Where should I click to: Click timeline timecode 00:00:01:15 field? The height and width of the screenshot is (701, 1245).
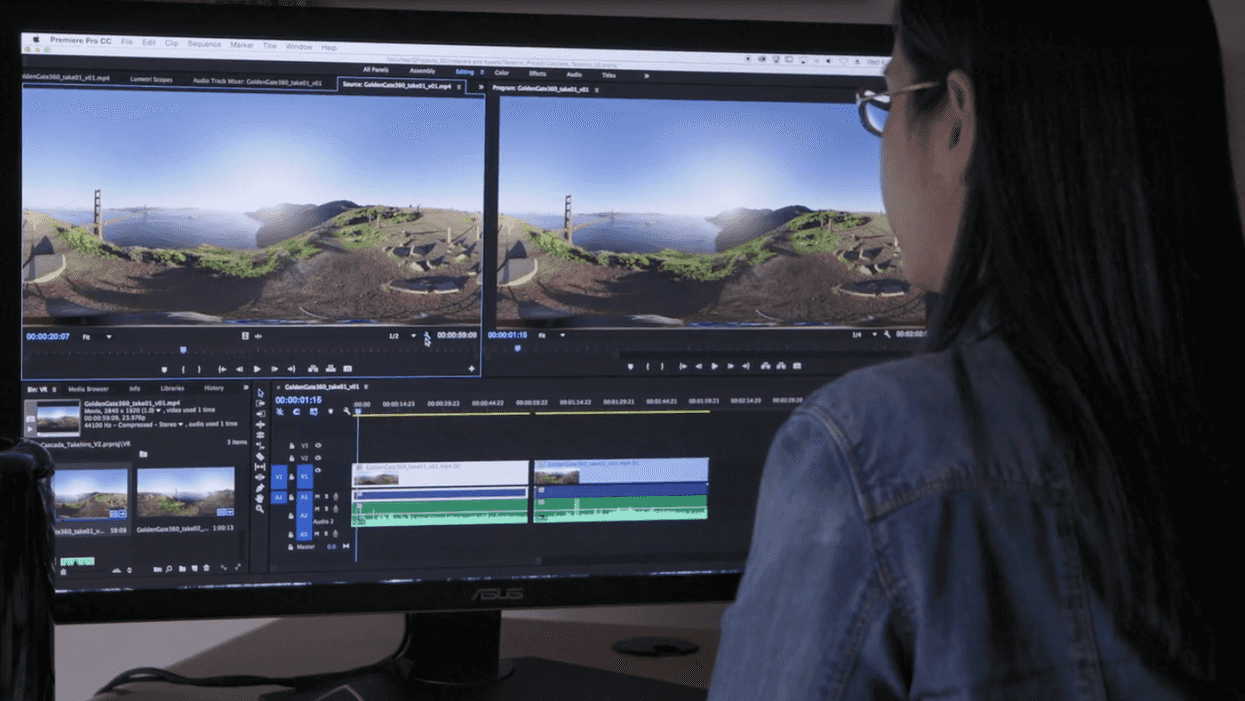click(298, 400)
